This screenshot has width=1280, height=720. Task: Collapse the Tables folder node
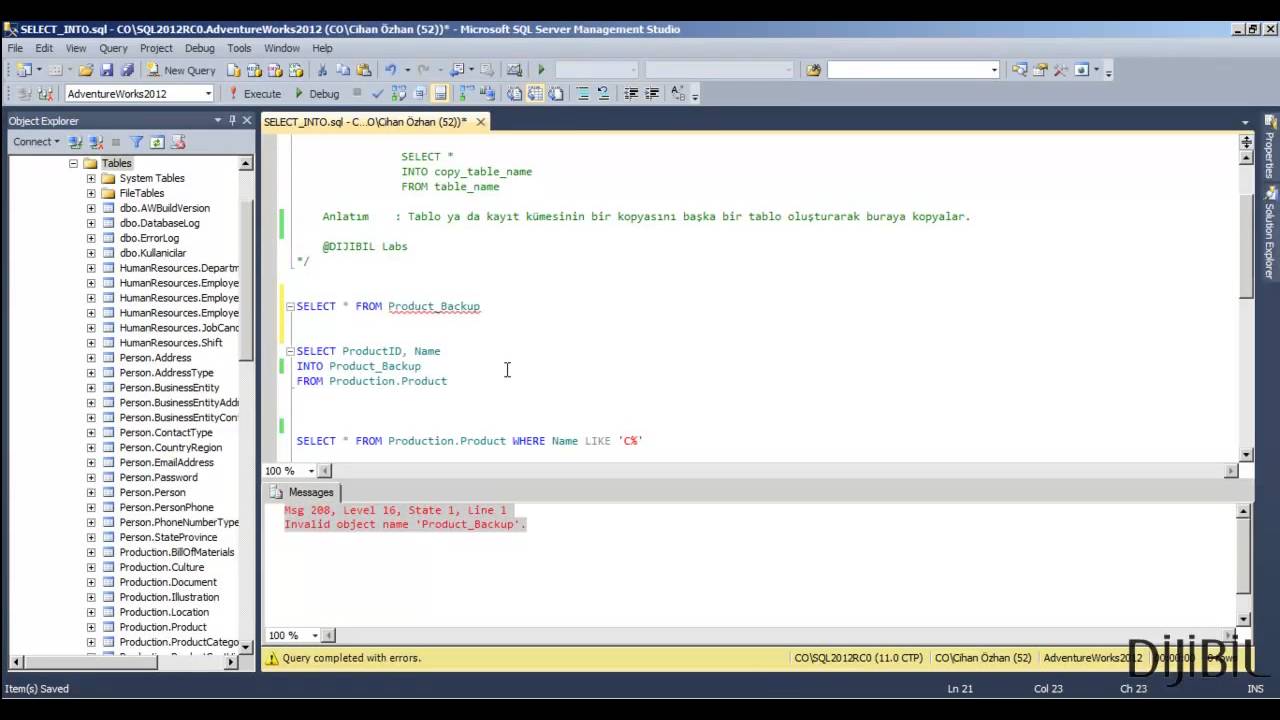[73, 163]
